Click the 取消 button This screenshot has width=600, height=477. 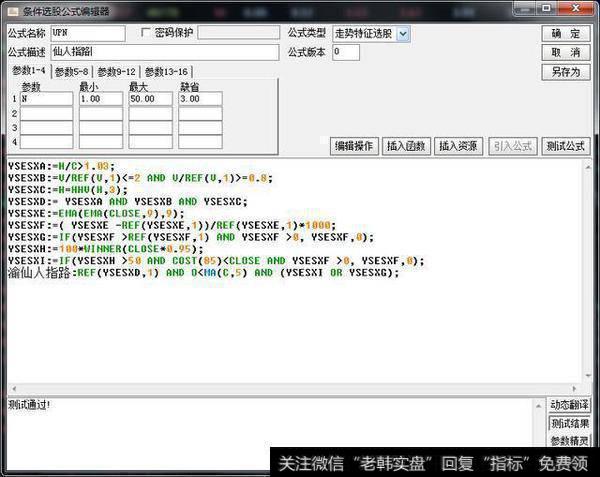tap(566, 52)
